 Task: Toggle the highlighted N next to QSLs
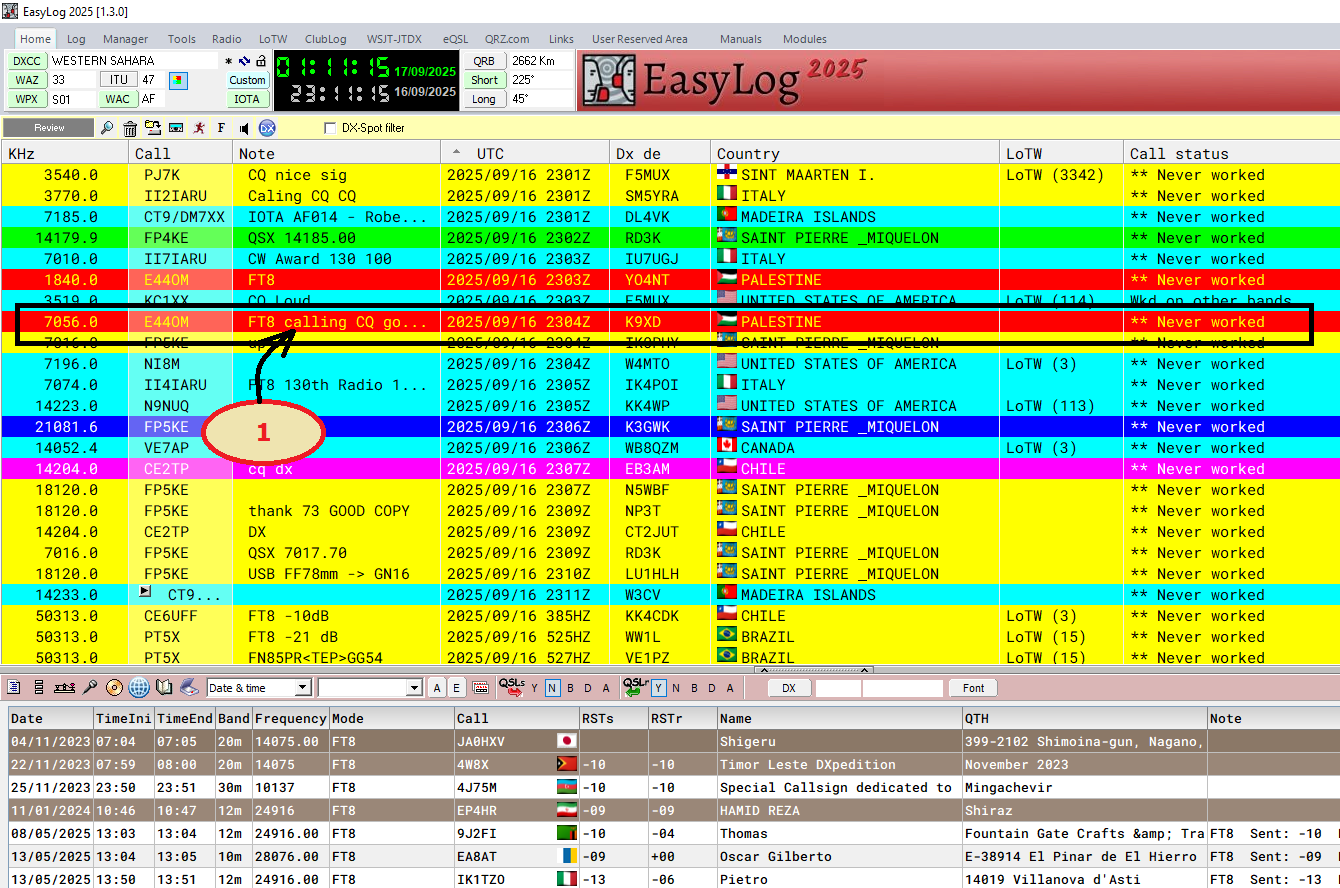pyautogui.click(x=552, y=688)
